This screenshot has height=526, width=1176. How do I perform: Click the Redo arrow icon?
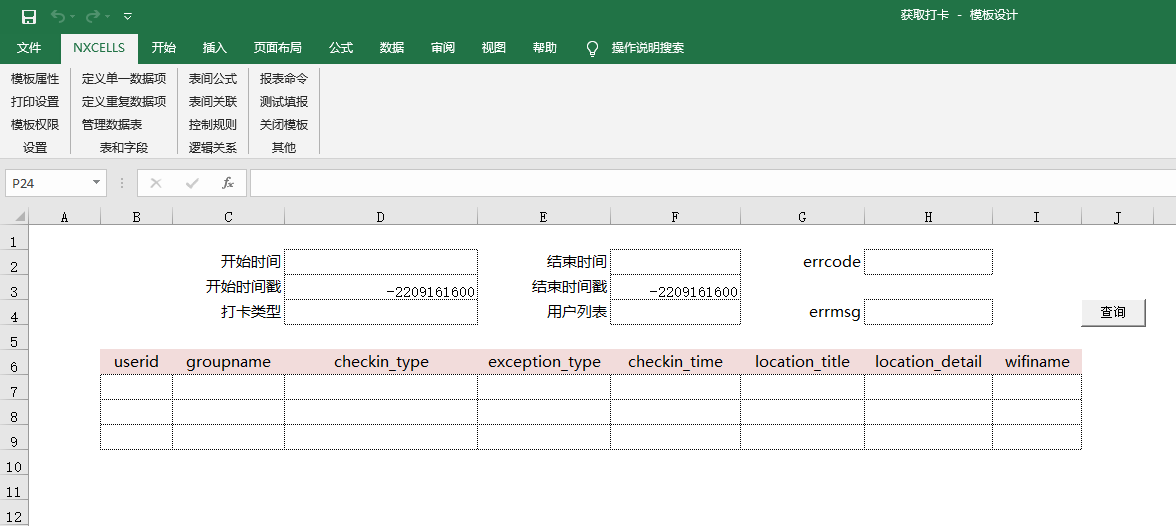tap(93, 16)
